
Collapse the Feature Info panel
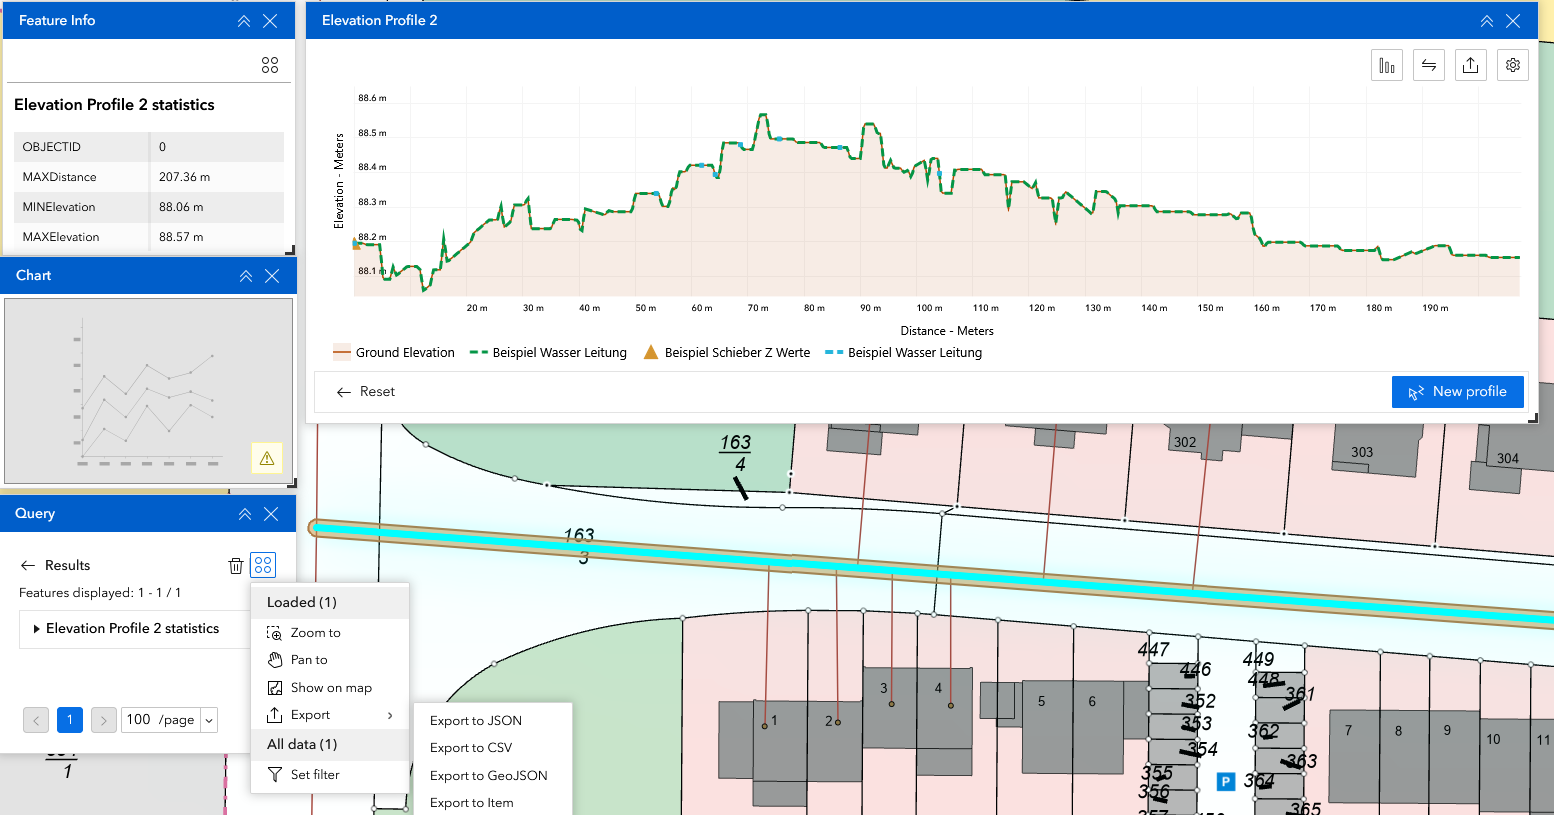point(243,20)
